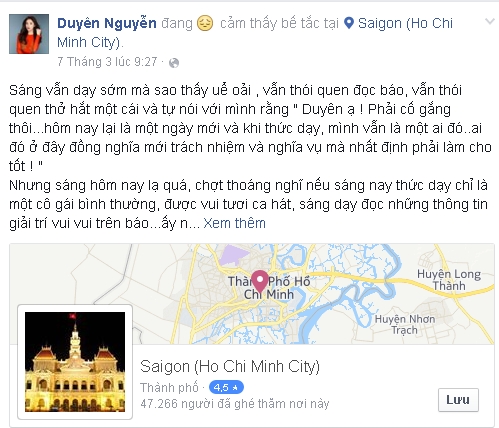Open the post timestamp 7 Tháng 3 lúc 9:27
Screen dimensions: 499x428
[x=107, y=62]
